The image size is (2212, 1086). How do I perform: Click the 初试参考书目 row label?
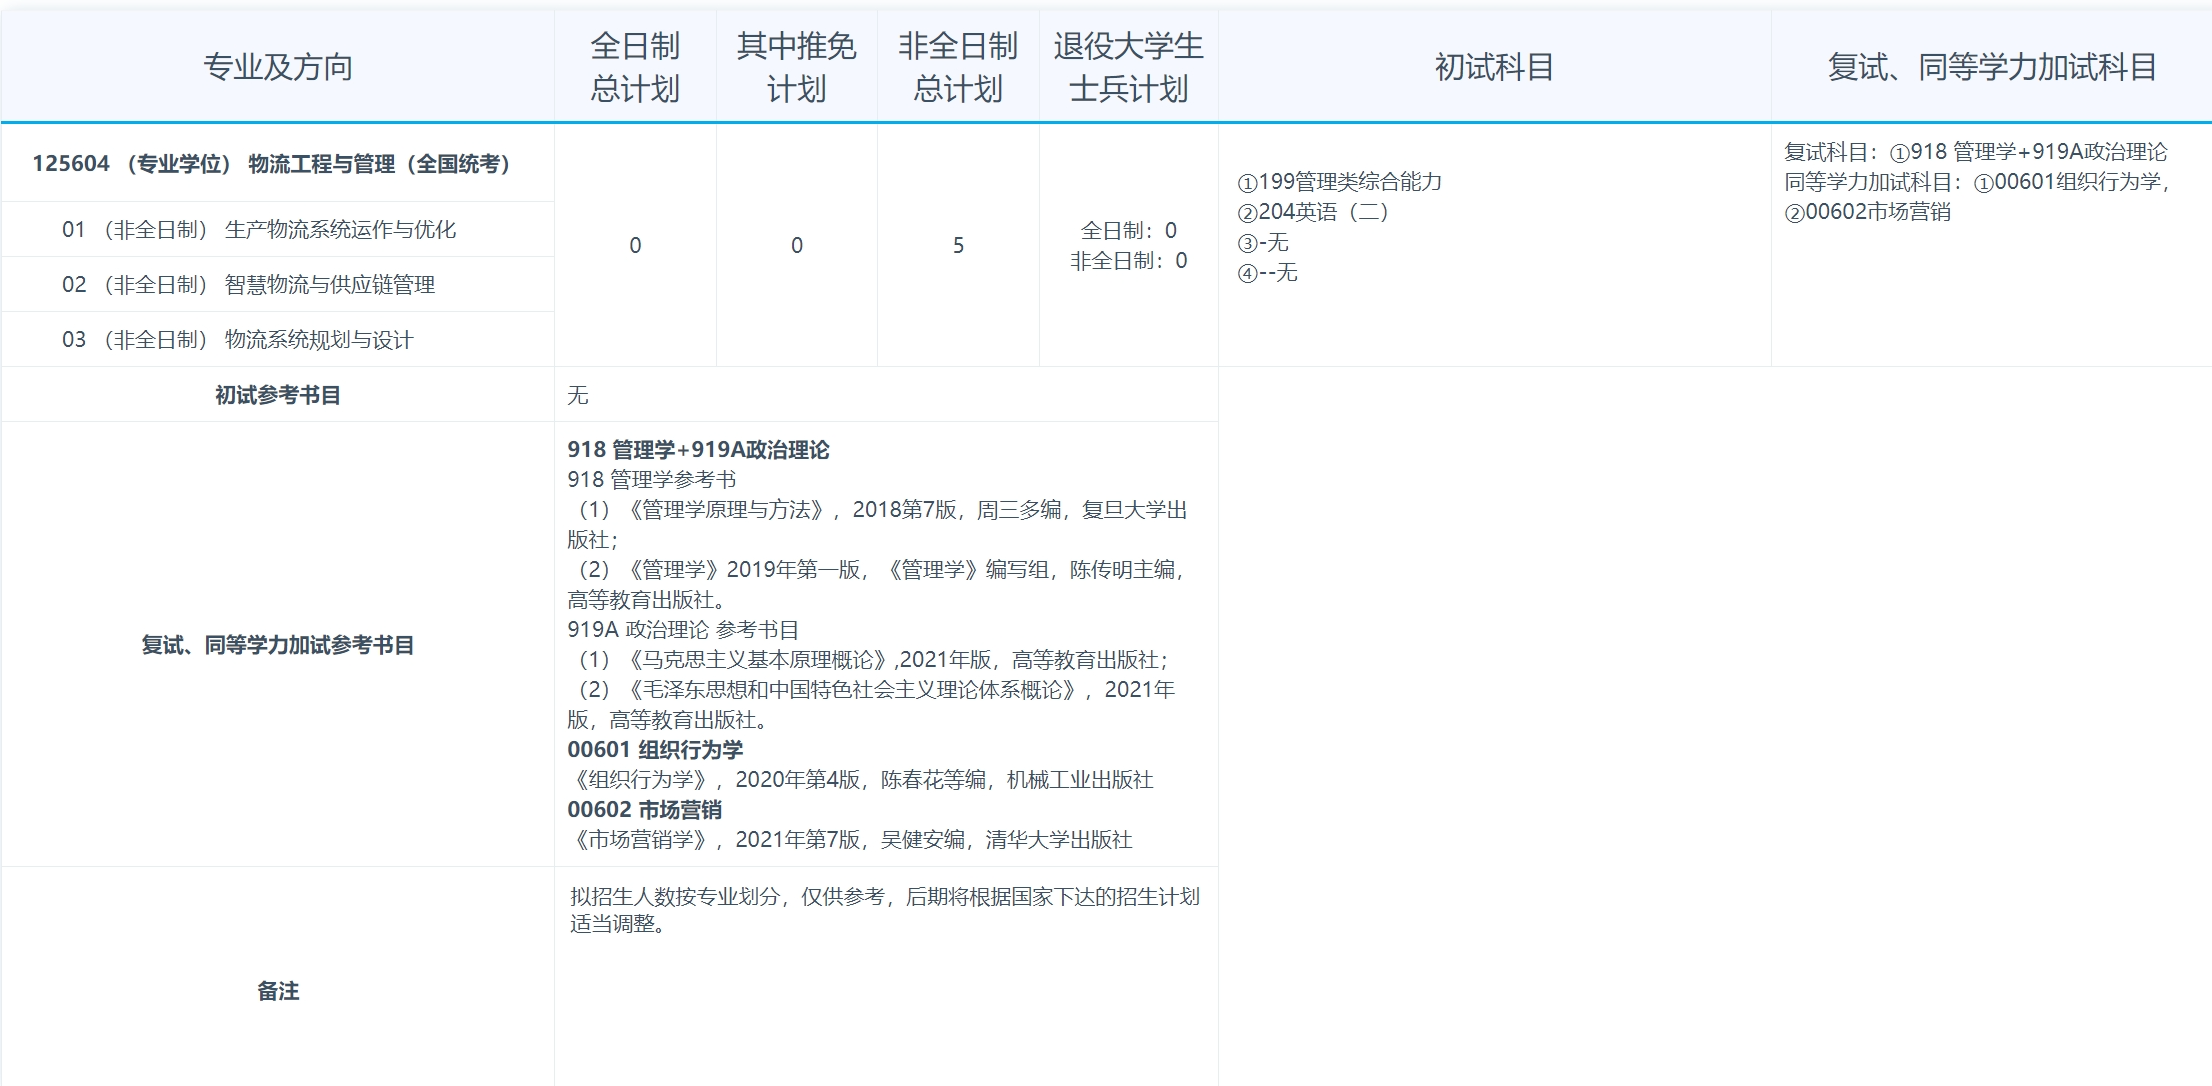[278, 394]
